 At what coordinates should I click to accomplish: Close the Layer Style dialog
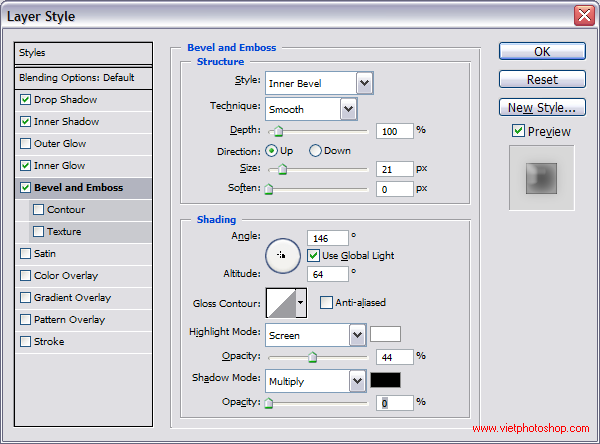[x=584, y=16]
